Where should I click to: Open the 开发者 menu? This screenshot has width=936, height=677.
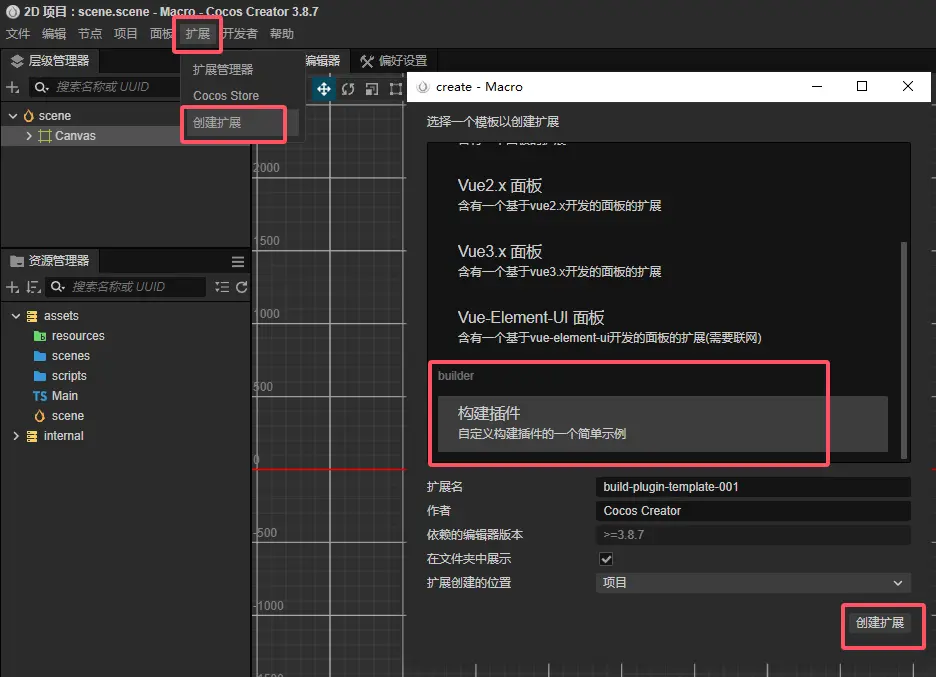(240, 34)
